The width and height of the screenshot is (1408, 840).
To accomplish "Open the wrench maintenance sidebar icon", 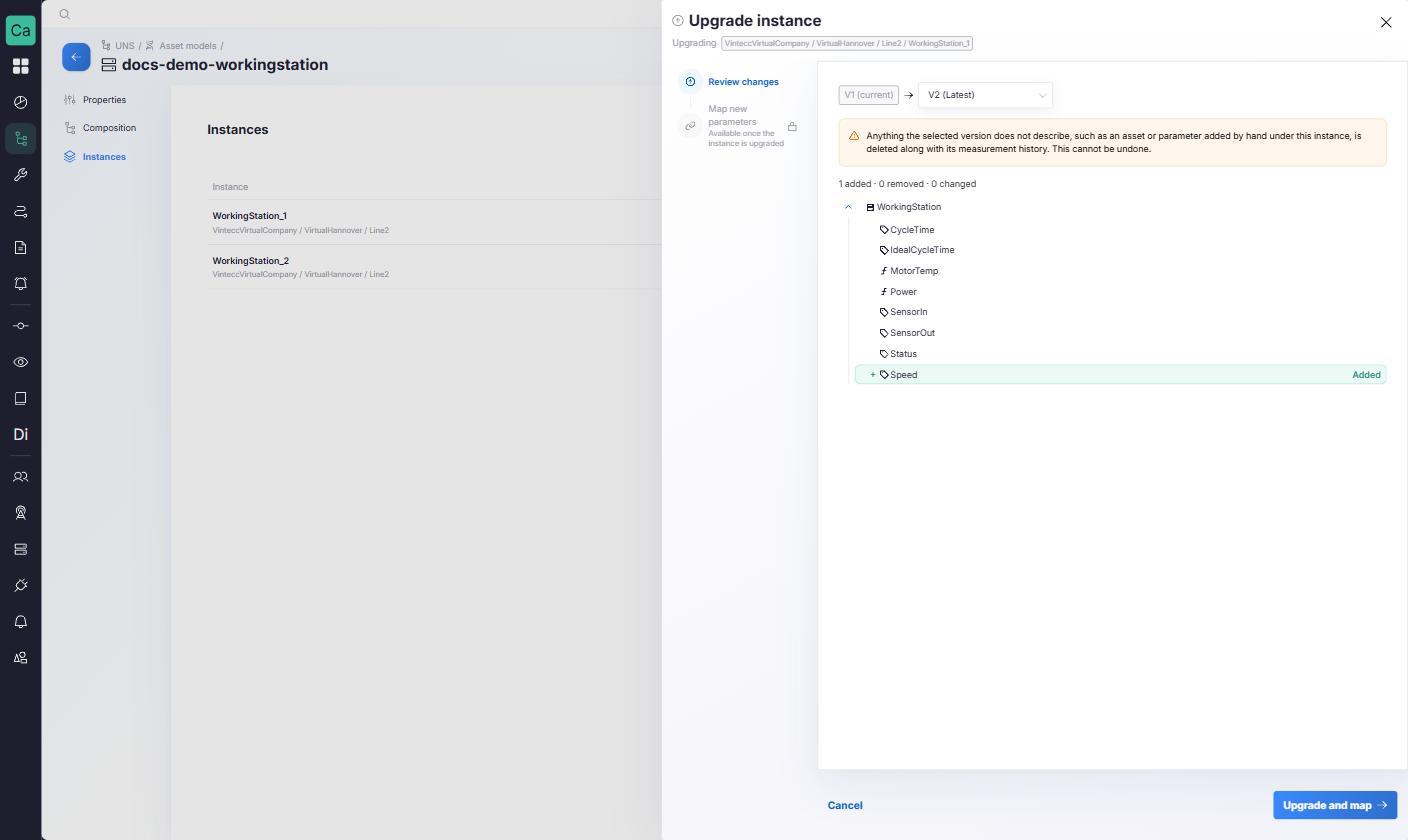I will click(20, 175).
